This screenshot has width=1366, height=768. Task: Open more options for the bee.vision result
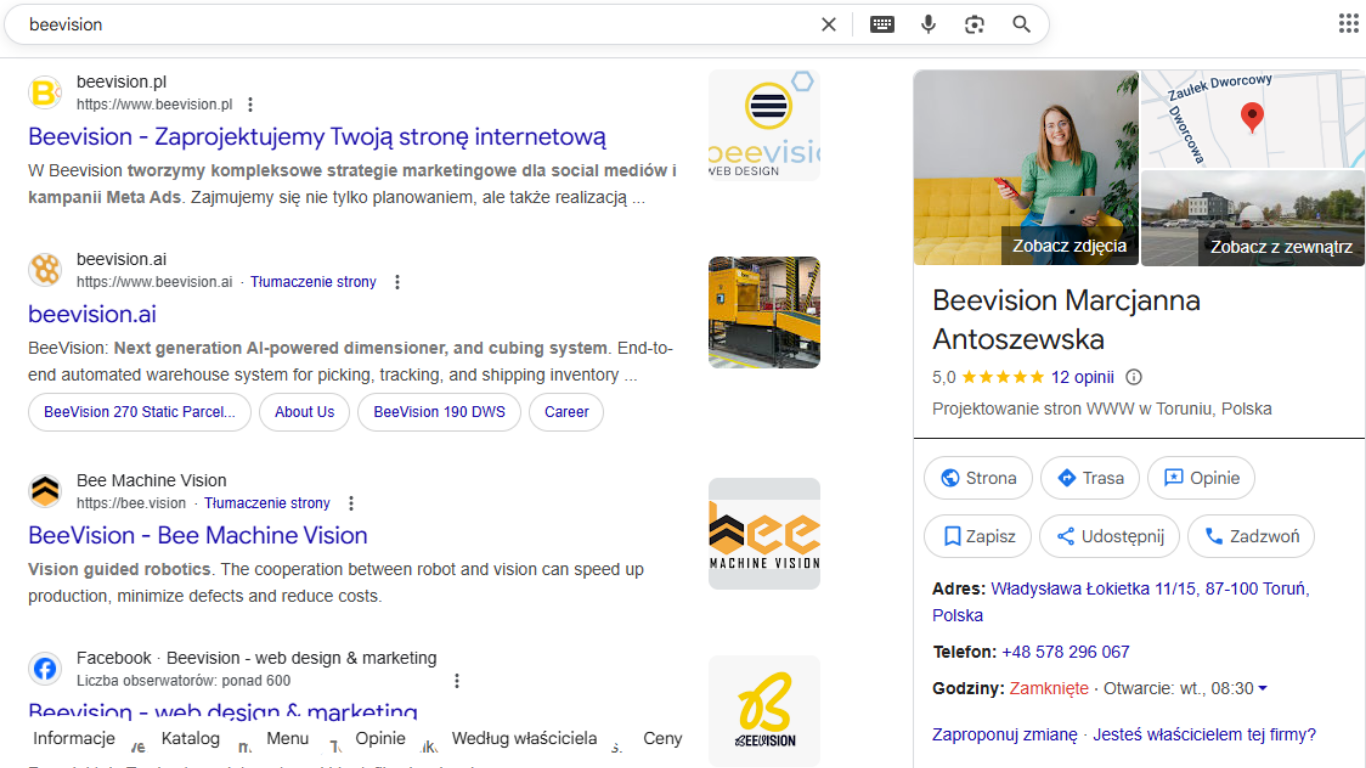(351, 503)
